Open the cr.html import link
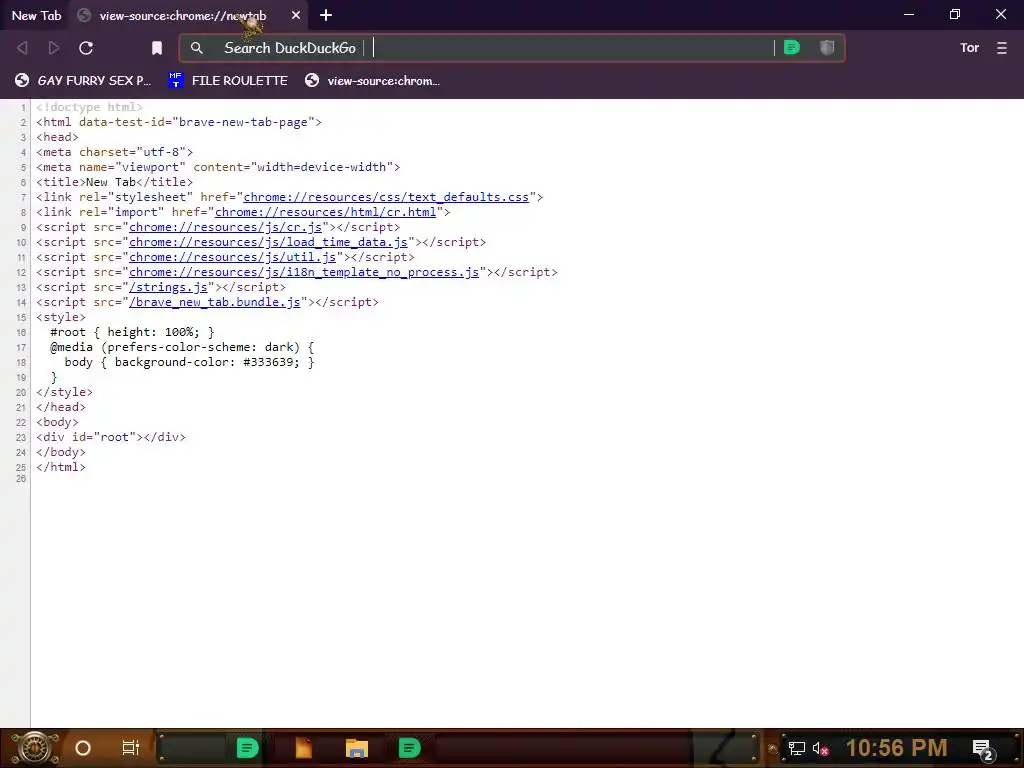The image size is (1024, 768). click(325, 212)
